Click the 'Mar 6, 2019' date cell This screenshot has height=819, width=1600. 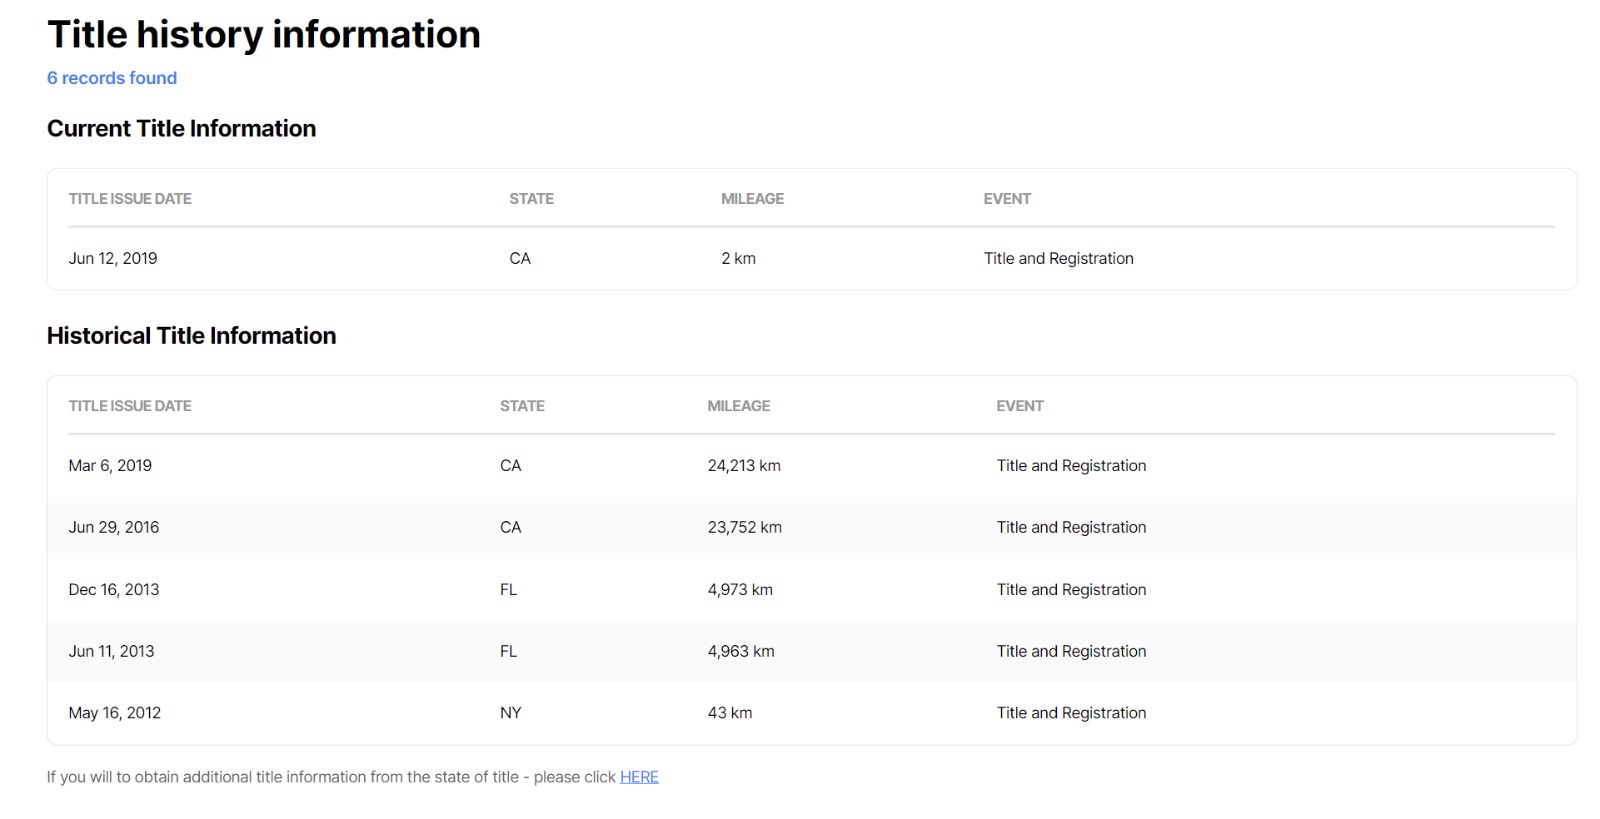click(x=110, y=465)
